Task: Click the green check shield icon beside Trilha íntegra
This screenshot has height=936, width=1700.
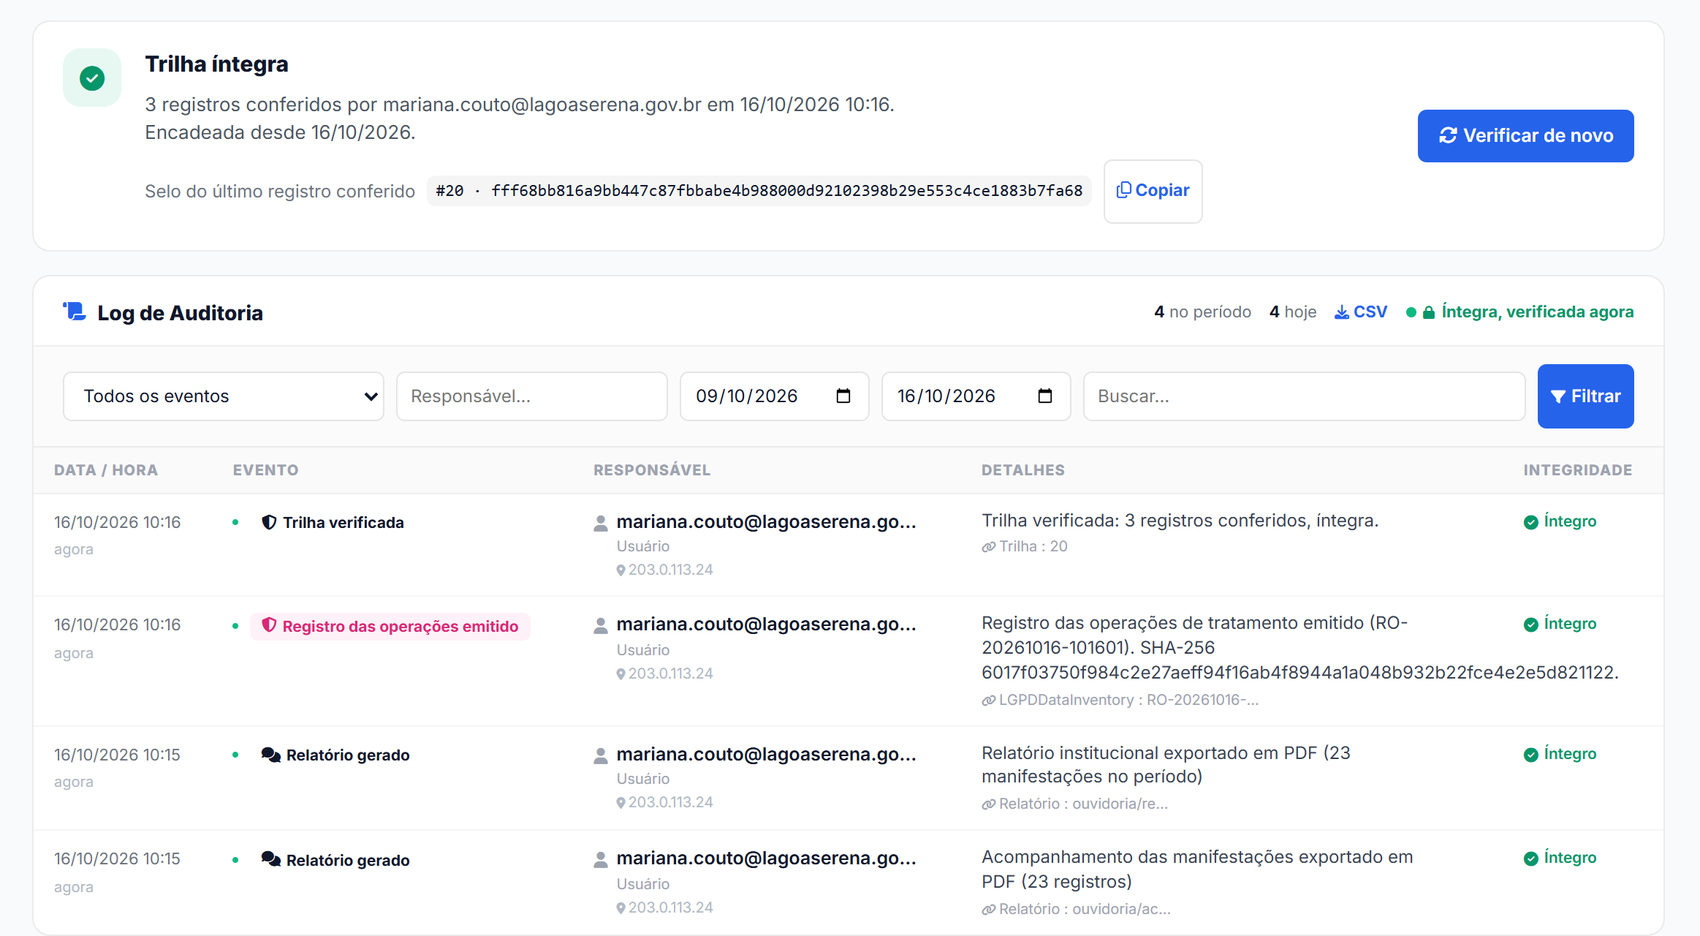Action: tap(92, 78)
